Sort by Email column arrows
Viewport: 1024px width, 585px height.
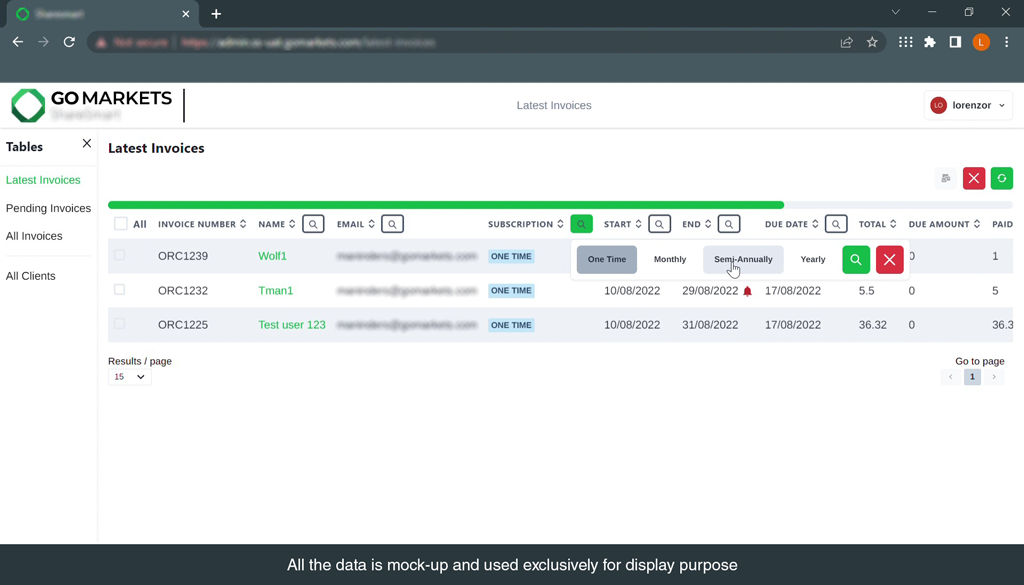pos(372,224)
